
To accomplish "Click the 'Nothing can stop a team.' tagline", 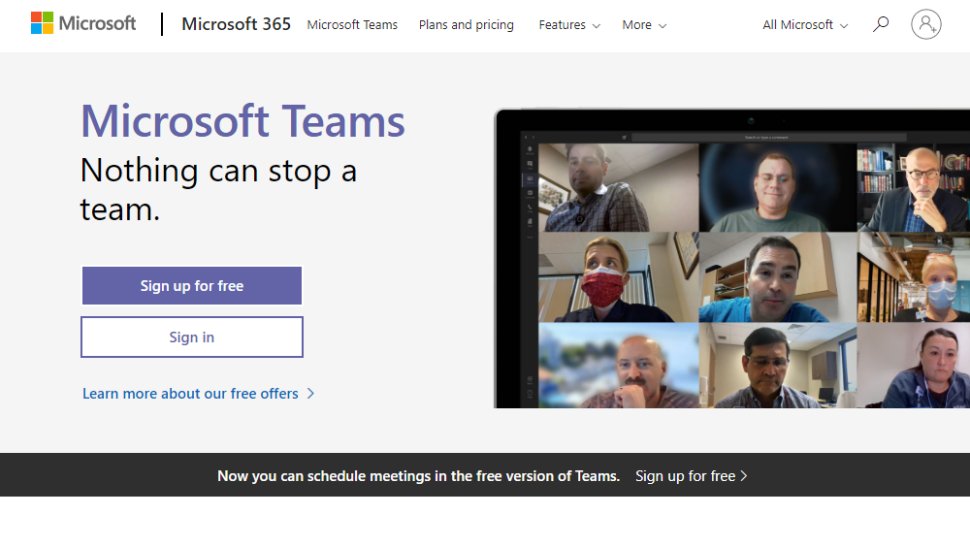I will tap(218, 189).
